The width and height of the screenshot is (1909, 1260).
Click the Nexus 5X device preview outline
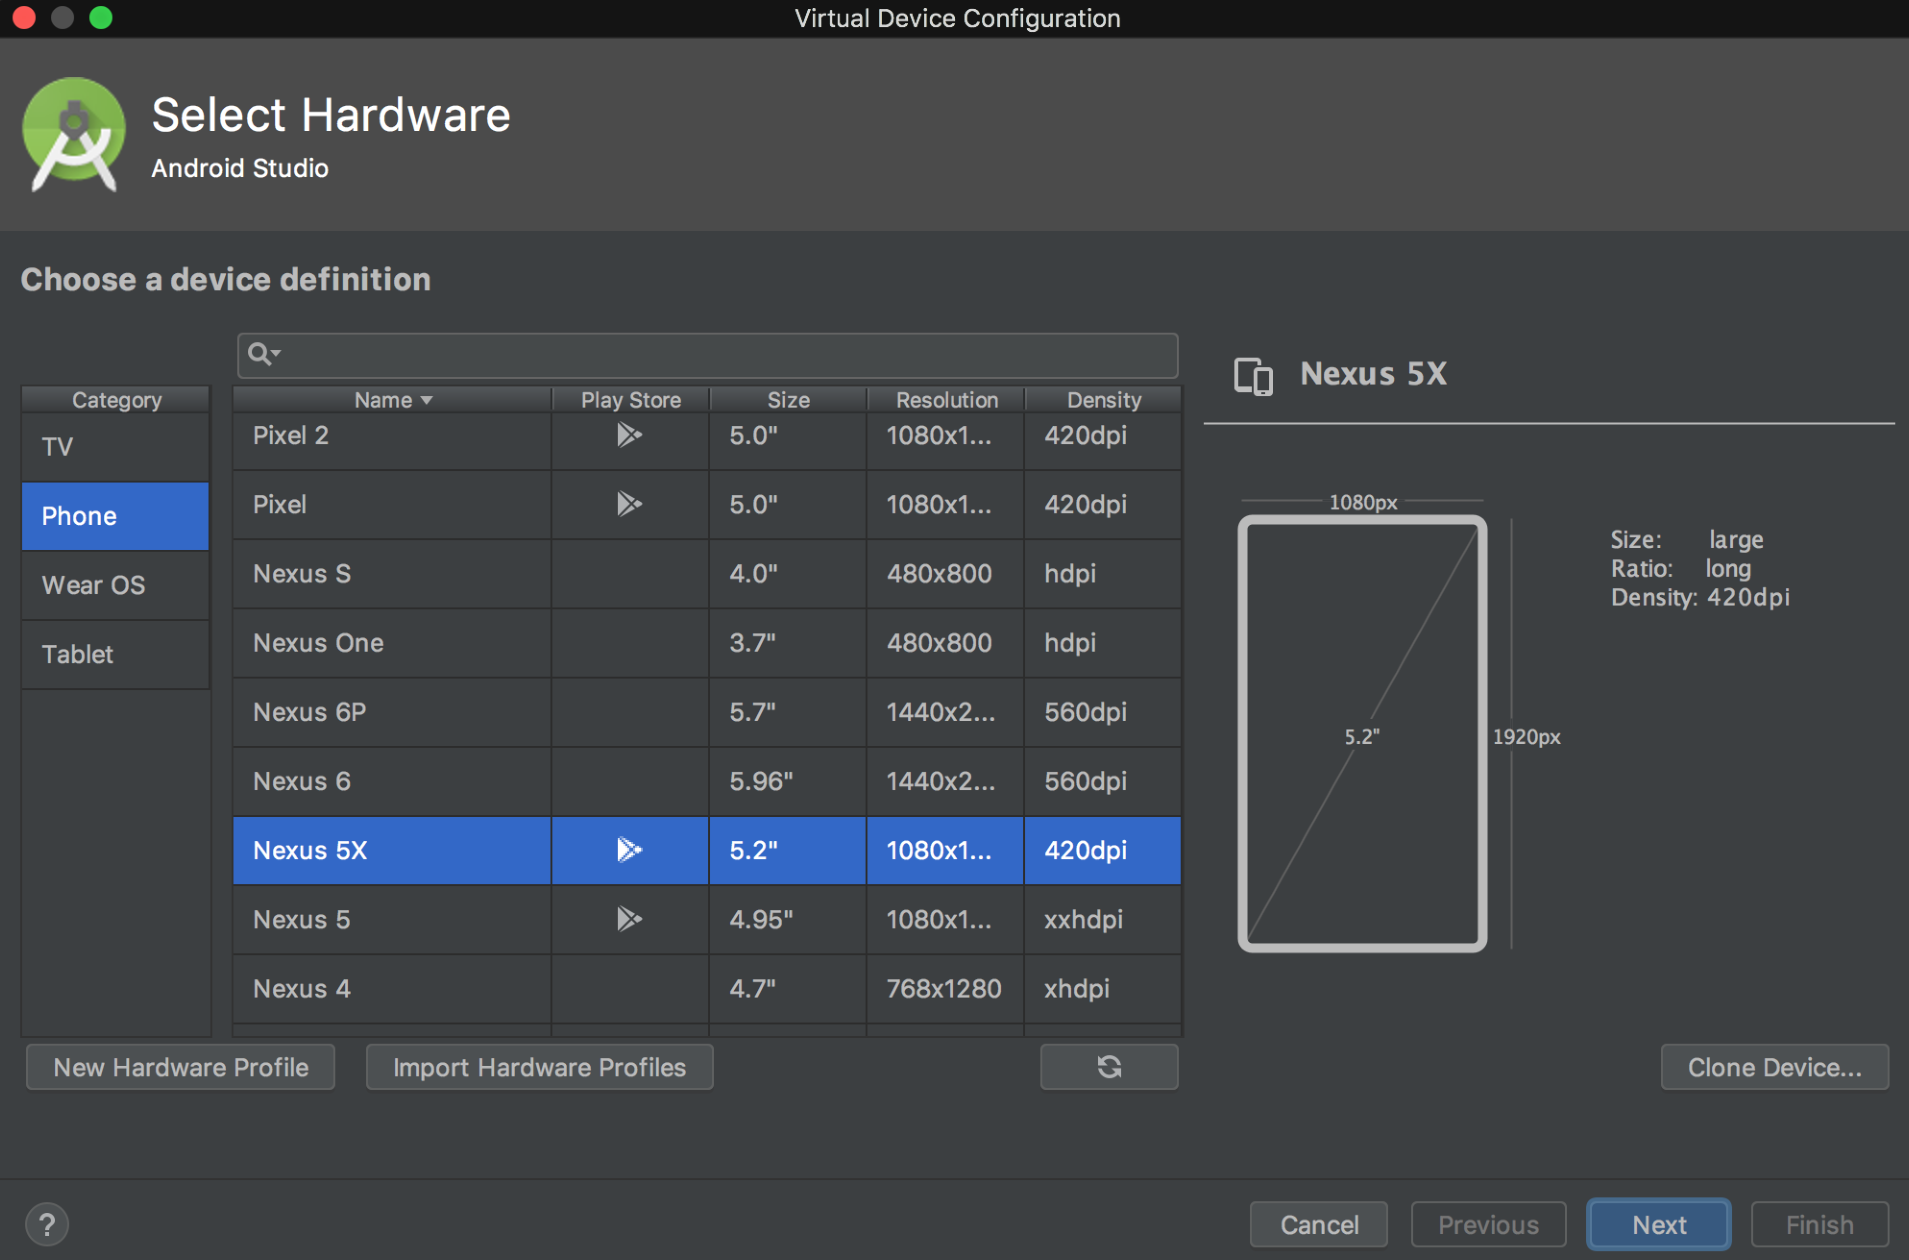[1362, 733]
